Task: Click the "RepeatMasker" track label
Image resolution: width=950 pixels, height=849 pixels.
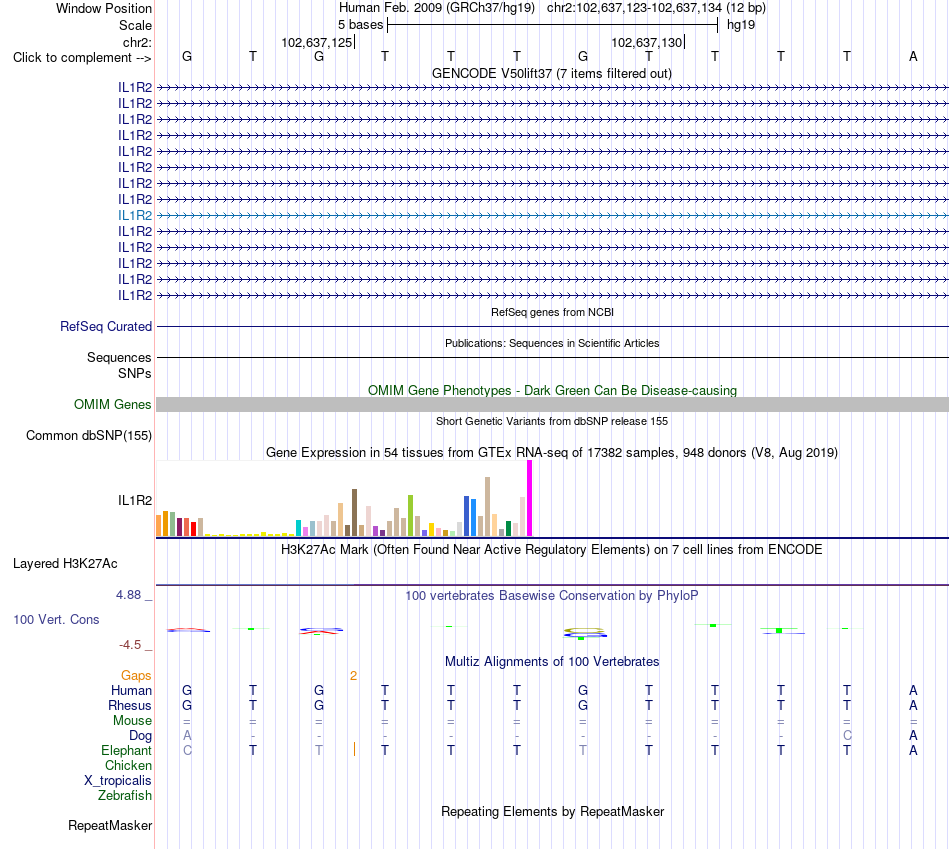Action: [110, 826]
